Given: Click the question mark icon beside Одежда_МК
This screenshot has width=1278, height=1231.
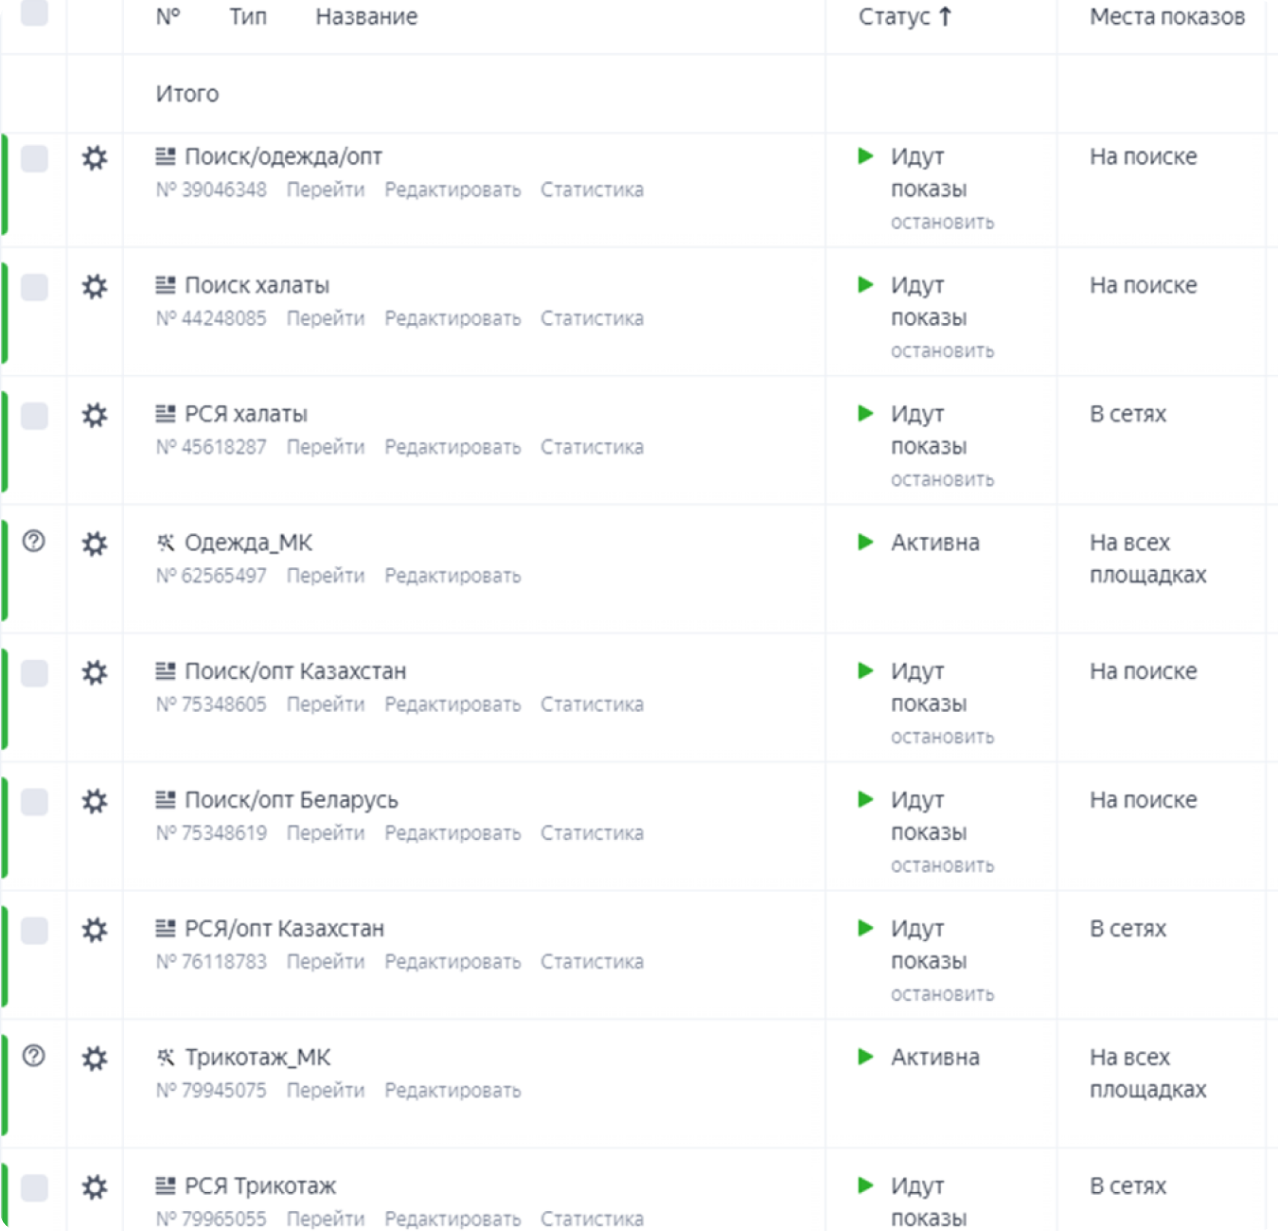Looking at the screenshot, I should click(x=34, y=542).
